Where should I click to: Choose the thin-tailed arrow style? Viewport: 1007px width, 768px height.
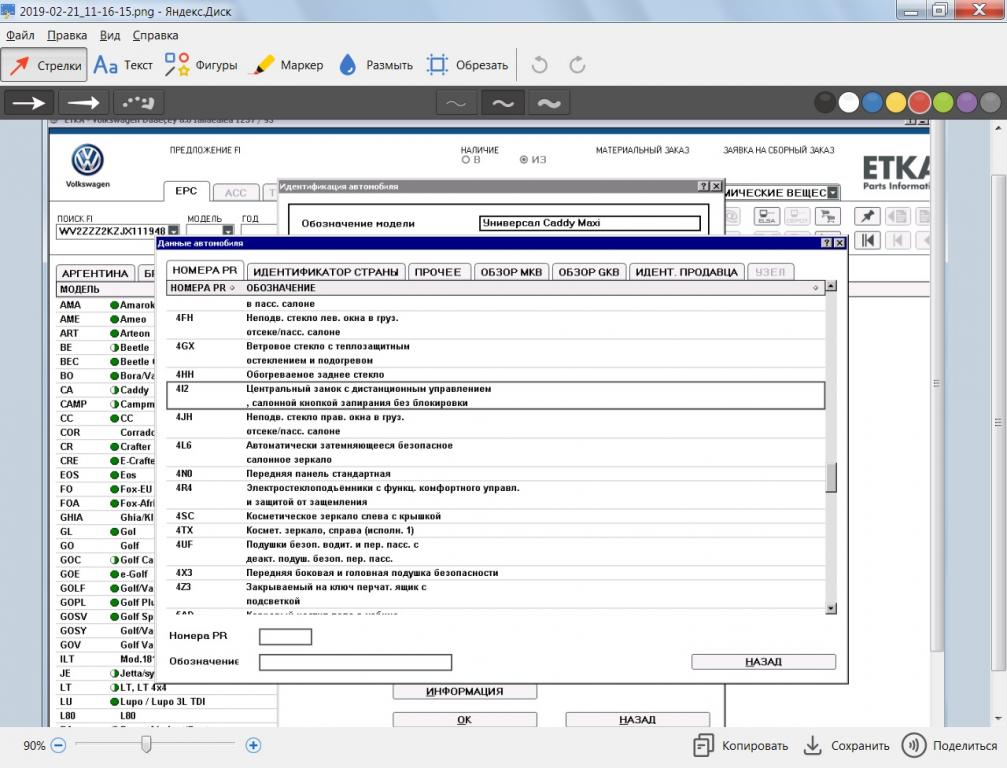click(83, 103)
